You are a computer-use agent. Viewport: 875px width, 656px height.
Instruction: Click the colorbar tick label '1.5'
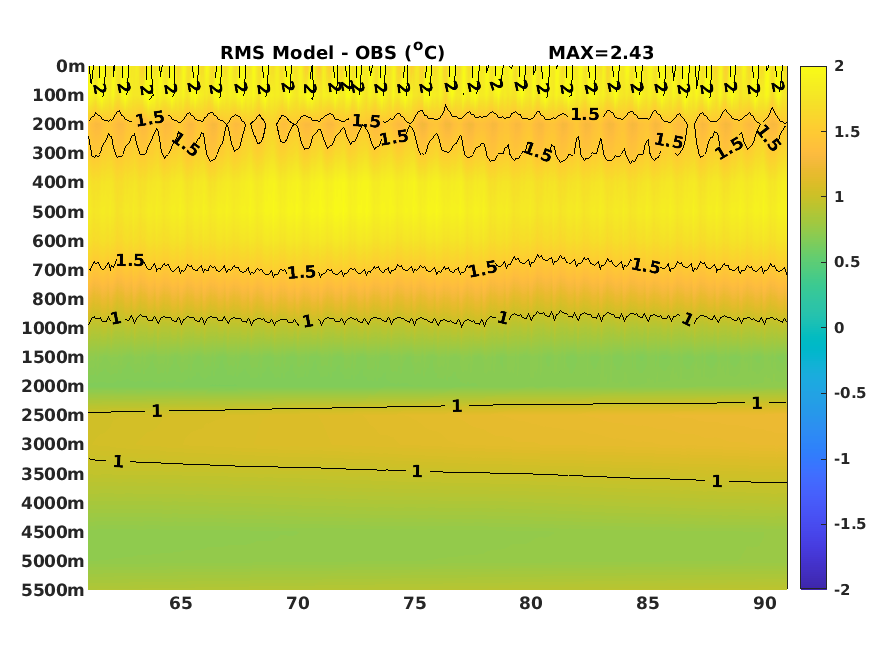click(847, 132)
